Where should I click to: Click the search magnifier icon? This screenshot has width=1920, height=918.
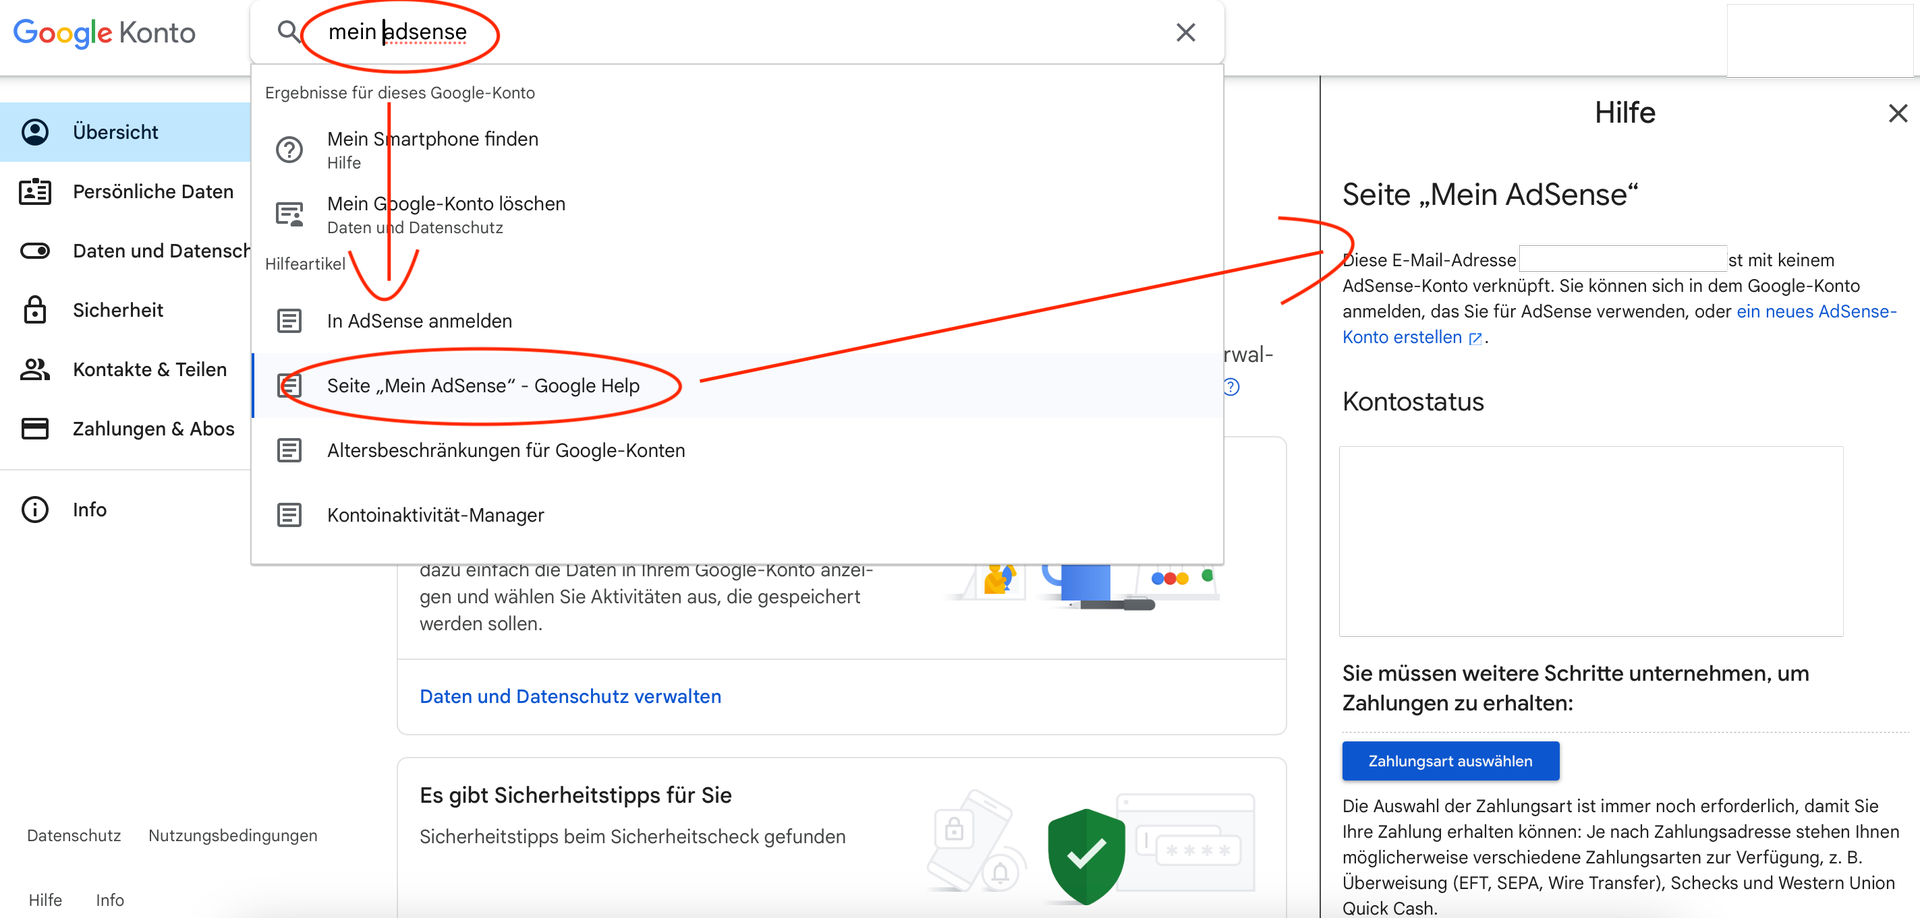click(x=288, y=32)
